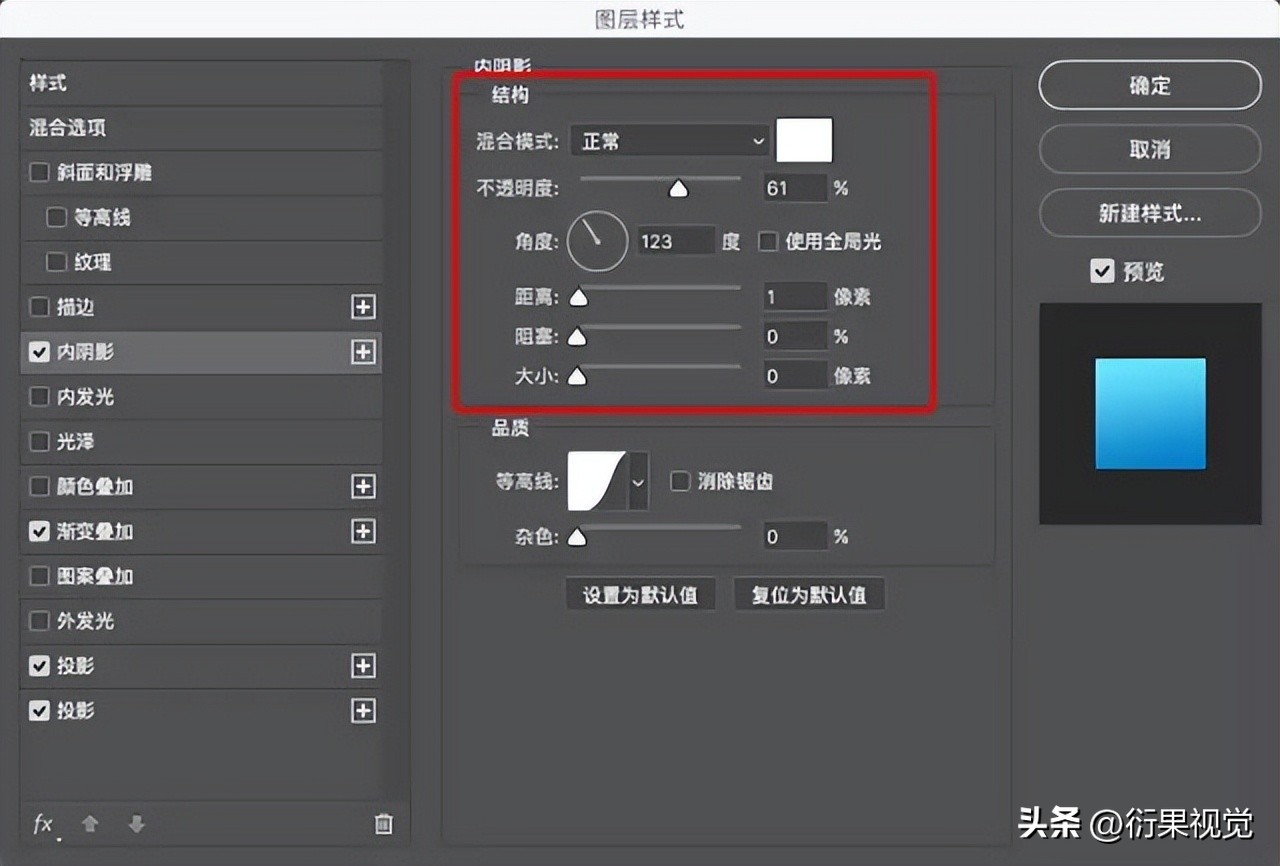Click the 复位为默认值 button
This screenshot has width=1280, height=866.
tap(810, 593)
